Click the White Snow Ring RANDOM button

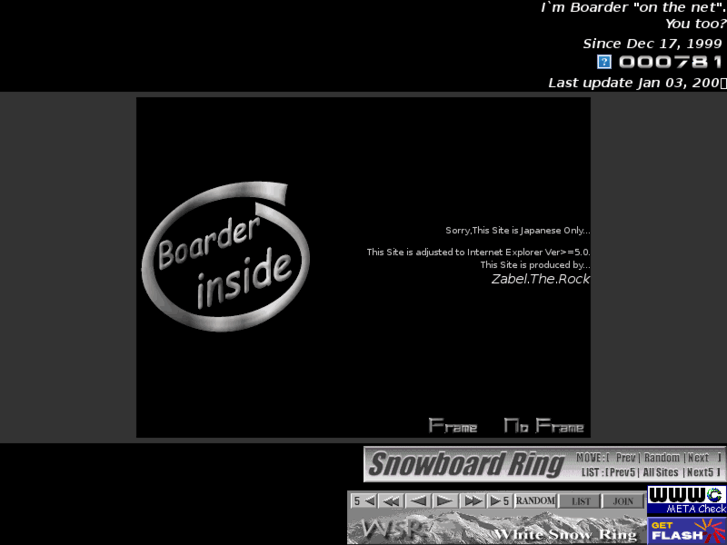[536, 501]
